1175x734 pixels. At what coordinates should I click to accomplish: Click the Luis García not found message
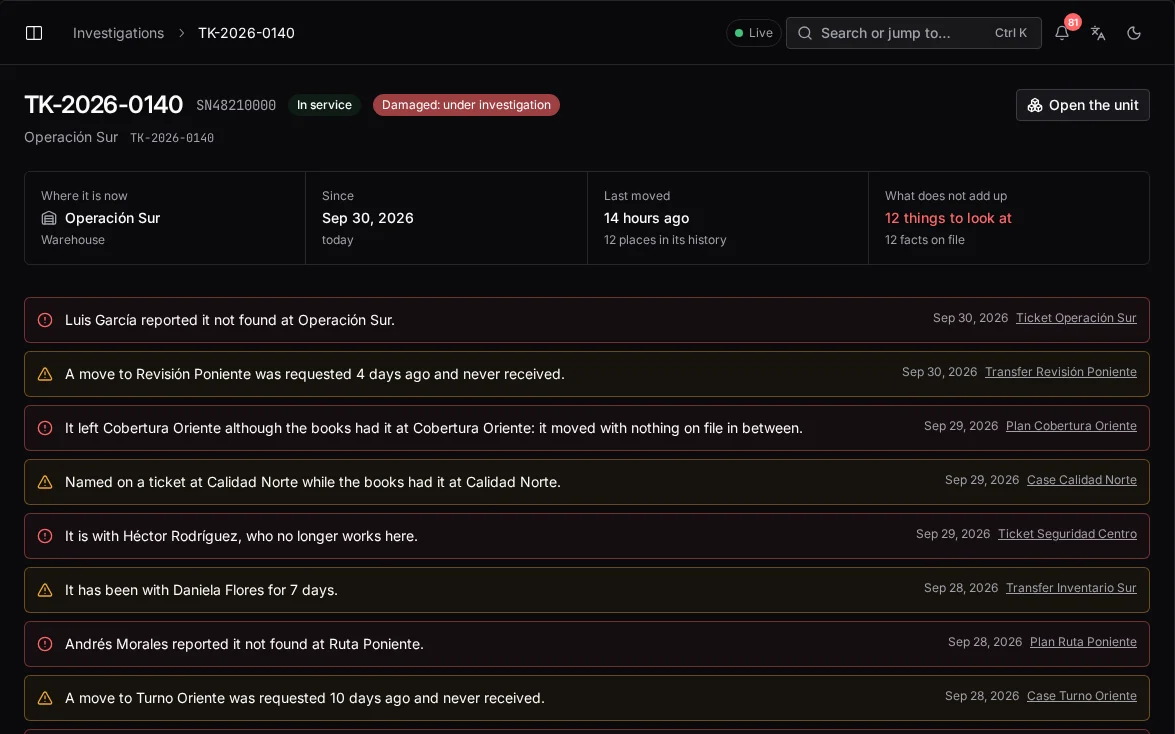230,320
